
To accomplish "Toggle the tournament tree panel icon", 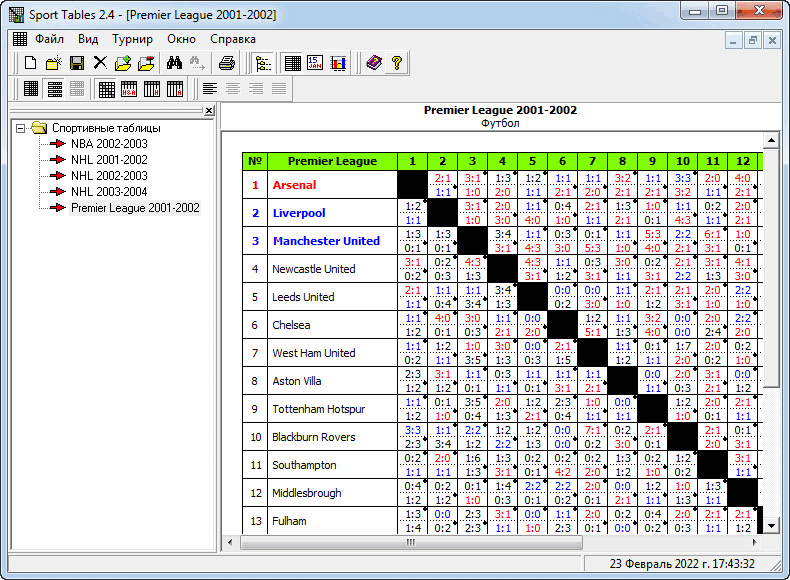I will [264, 63].
